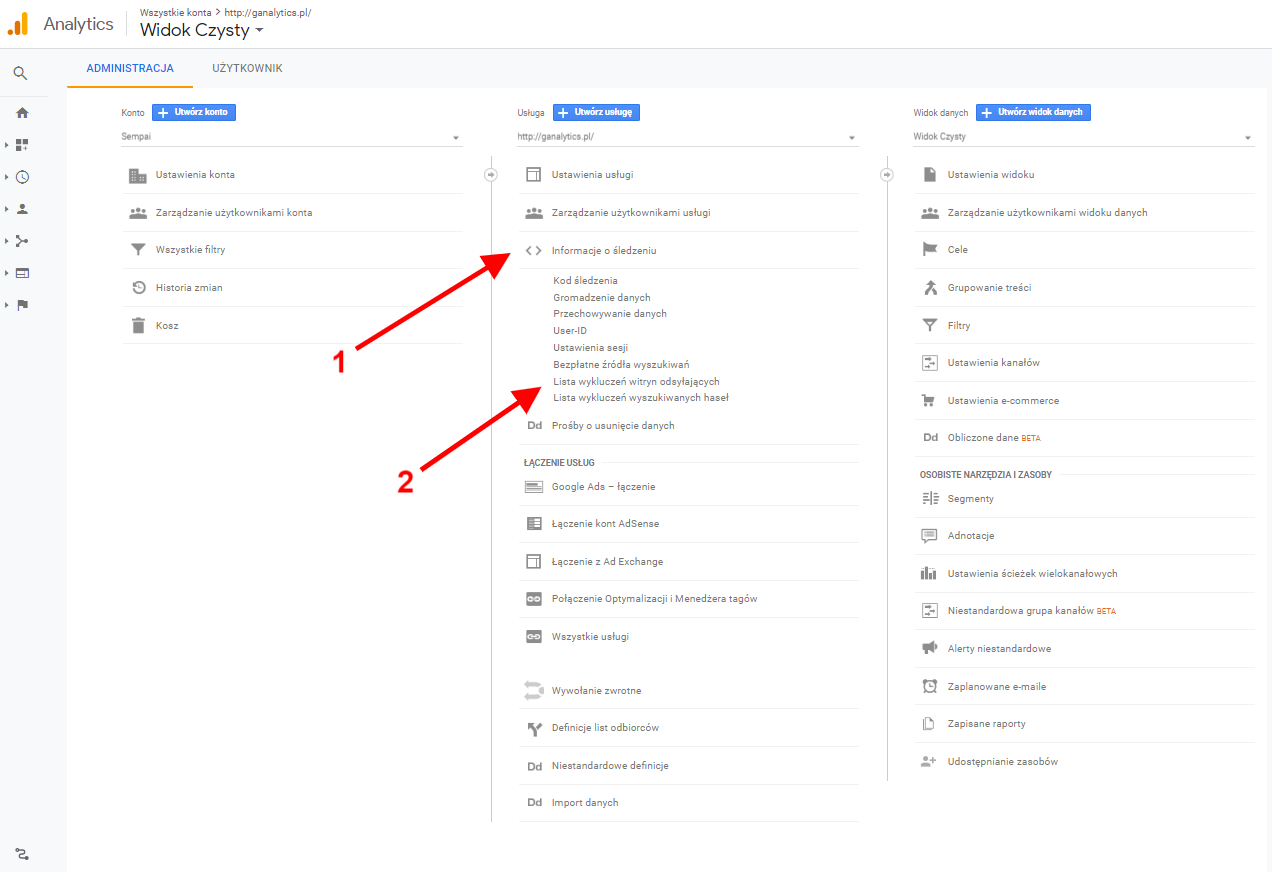Click the add-person icon beside Udostępnianie zasobów
The image size is (1272, 872).
[930, 762]
